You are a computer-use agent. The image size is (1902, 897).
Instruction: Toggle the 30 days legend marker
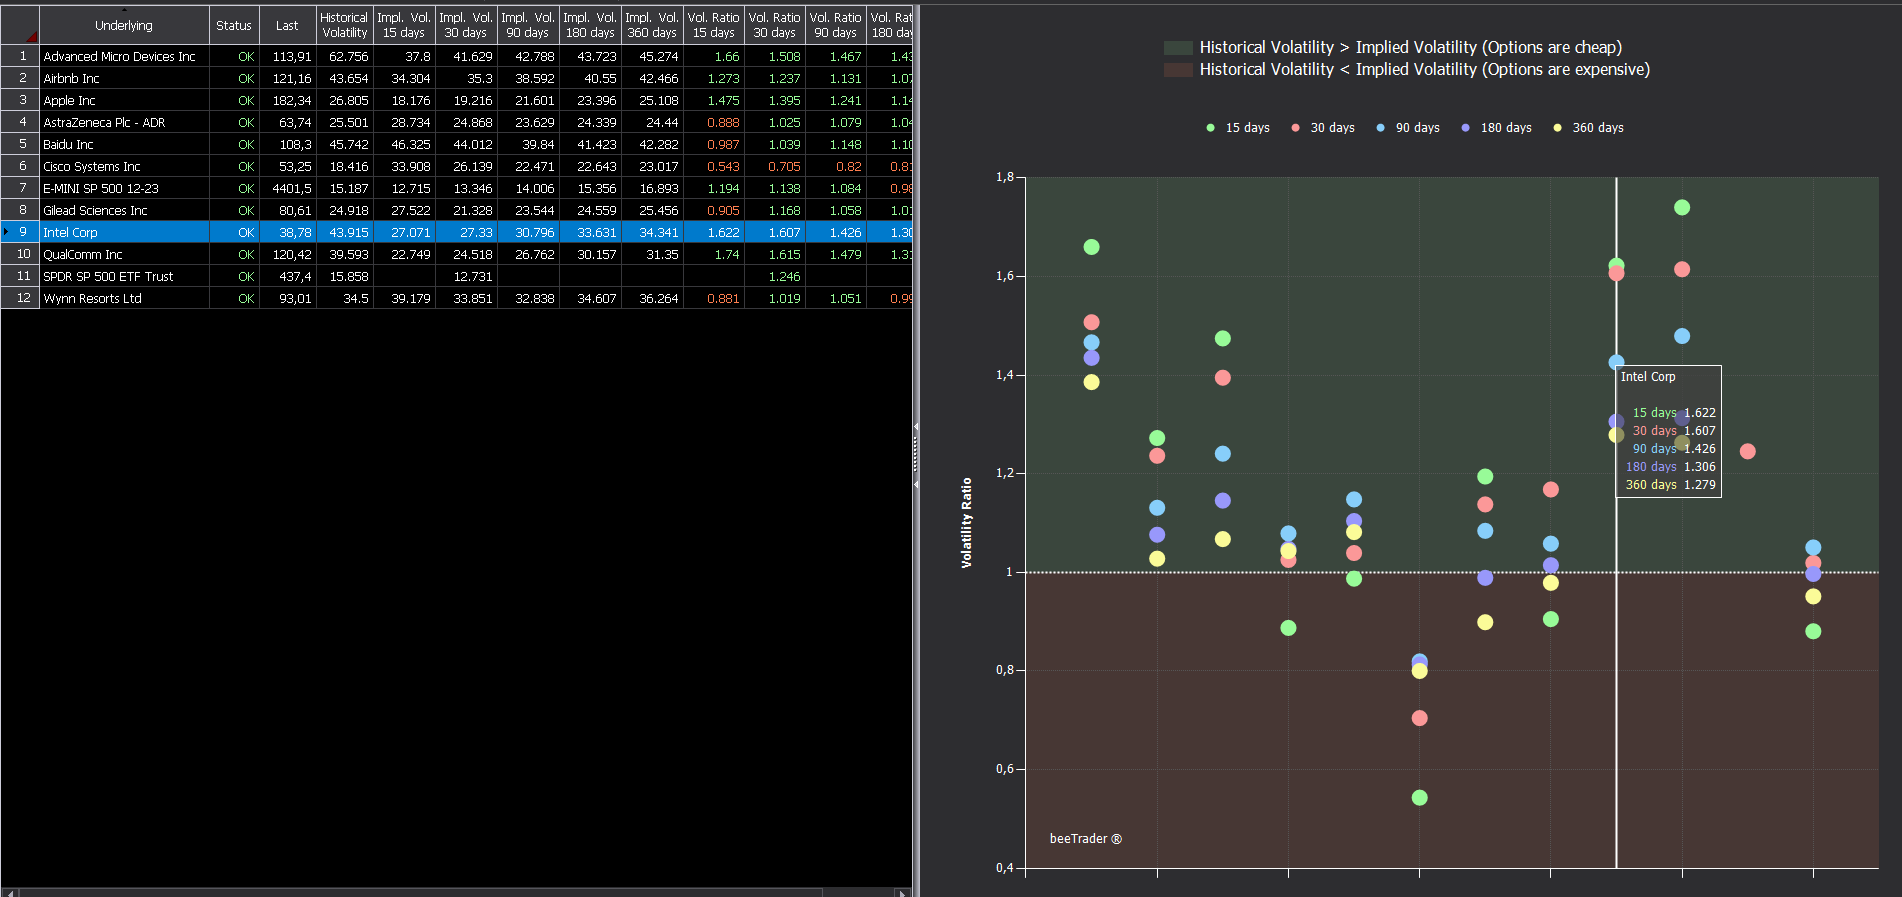coord(1295,128)
